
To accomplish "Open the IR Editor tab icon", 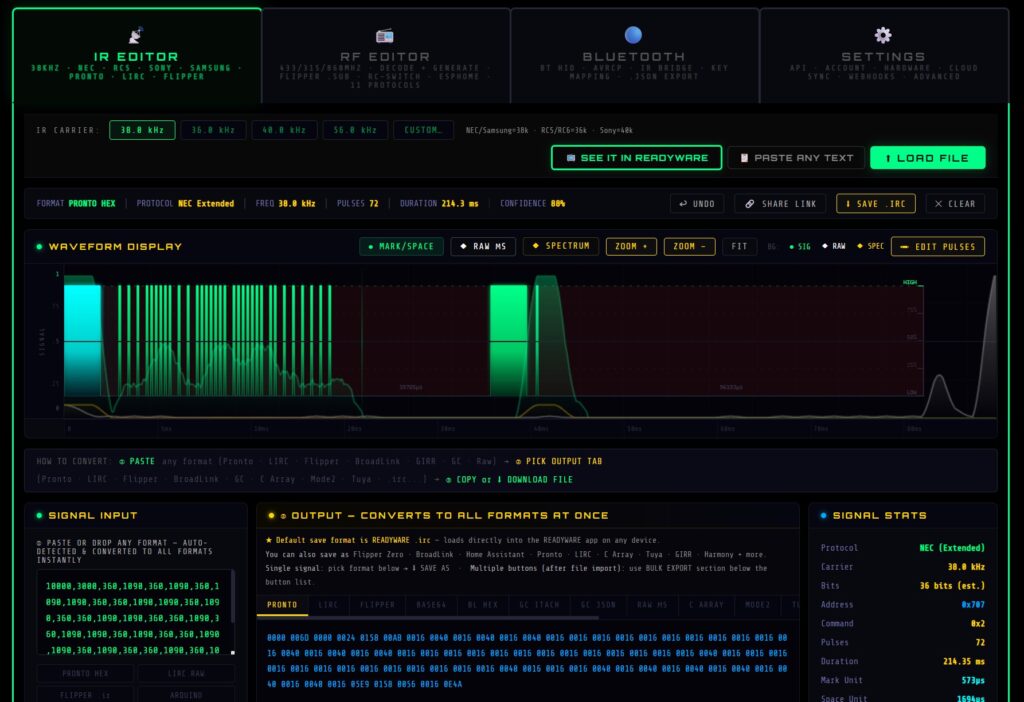I will coord(136,35).
